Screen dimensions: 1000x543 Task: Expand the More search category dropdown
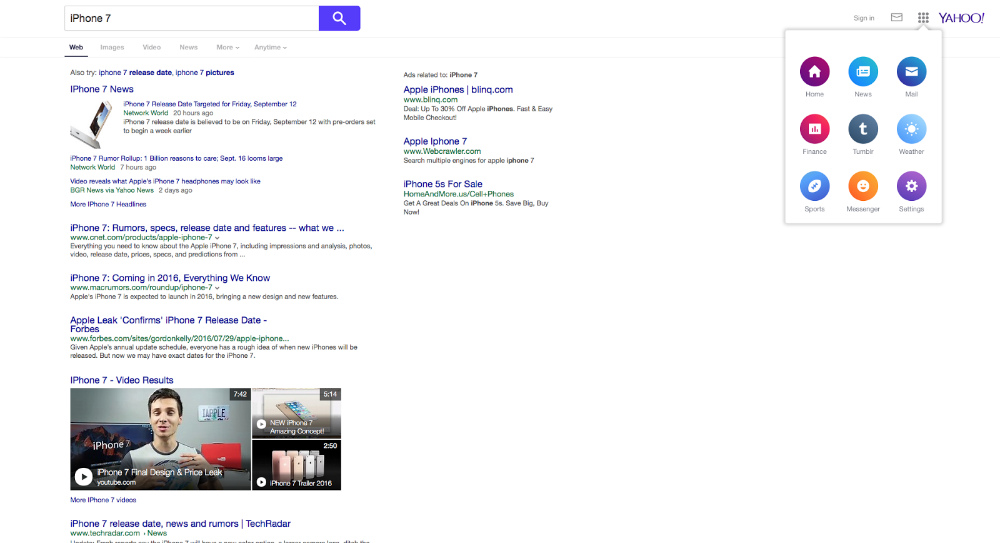click(x=227, y=47)
